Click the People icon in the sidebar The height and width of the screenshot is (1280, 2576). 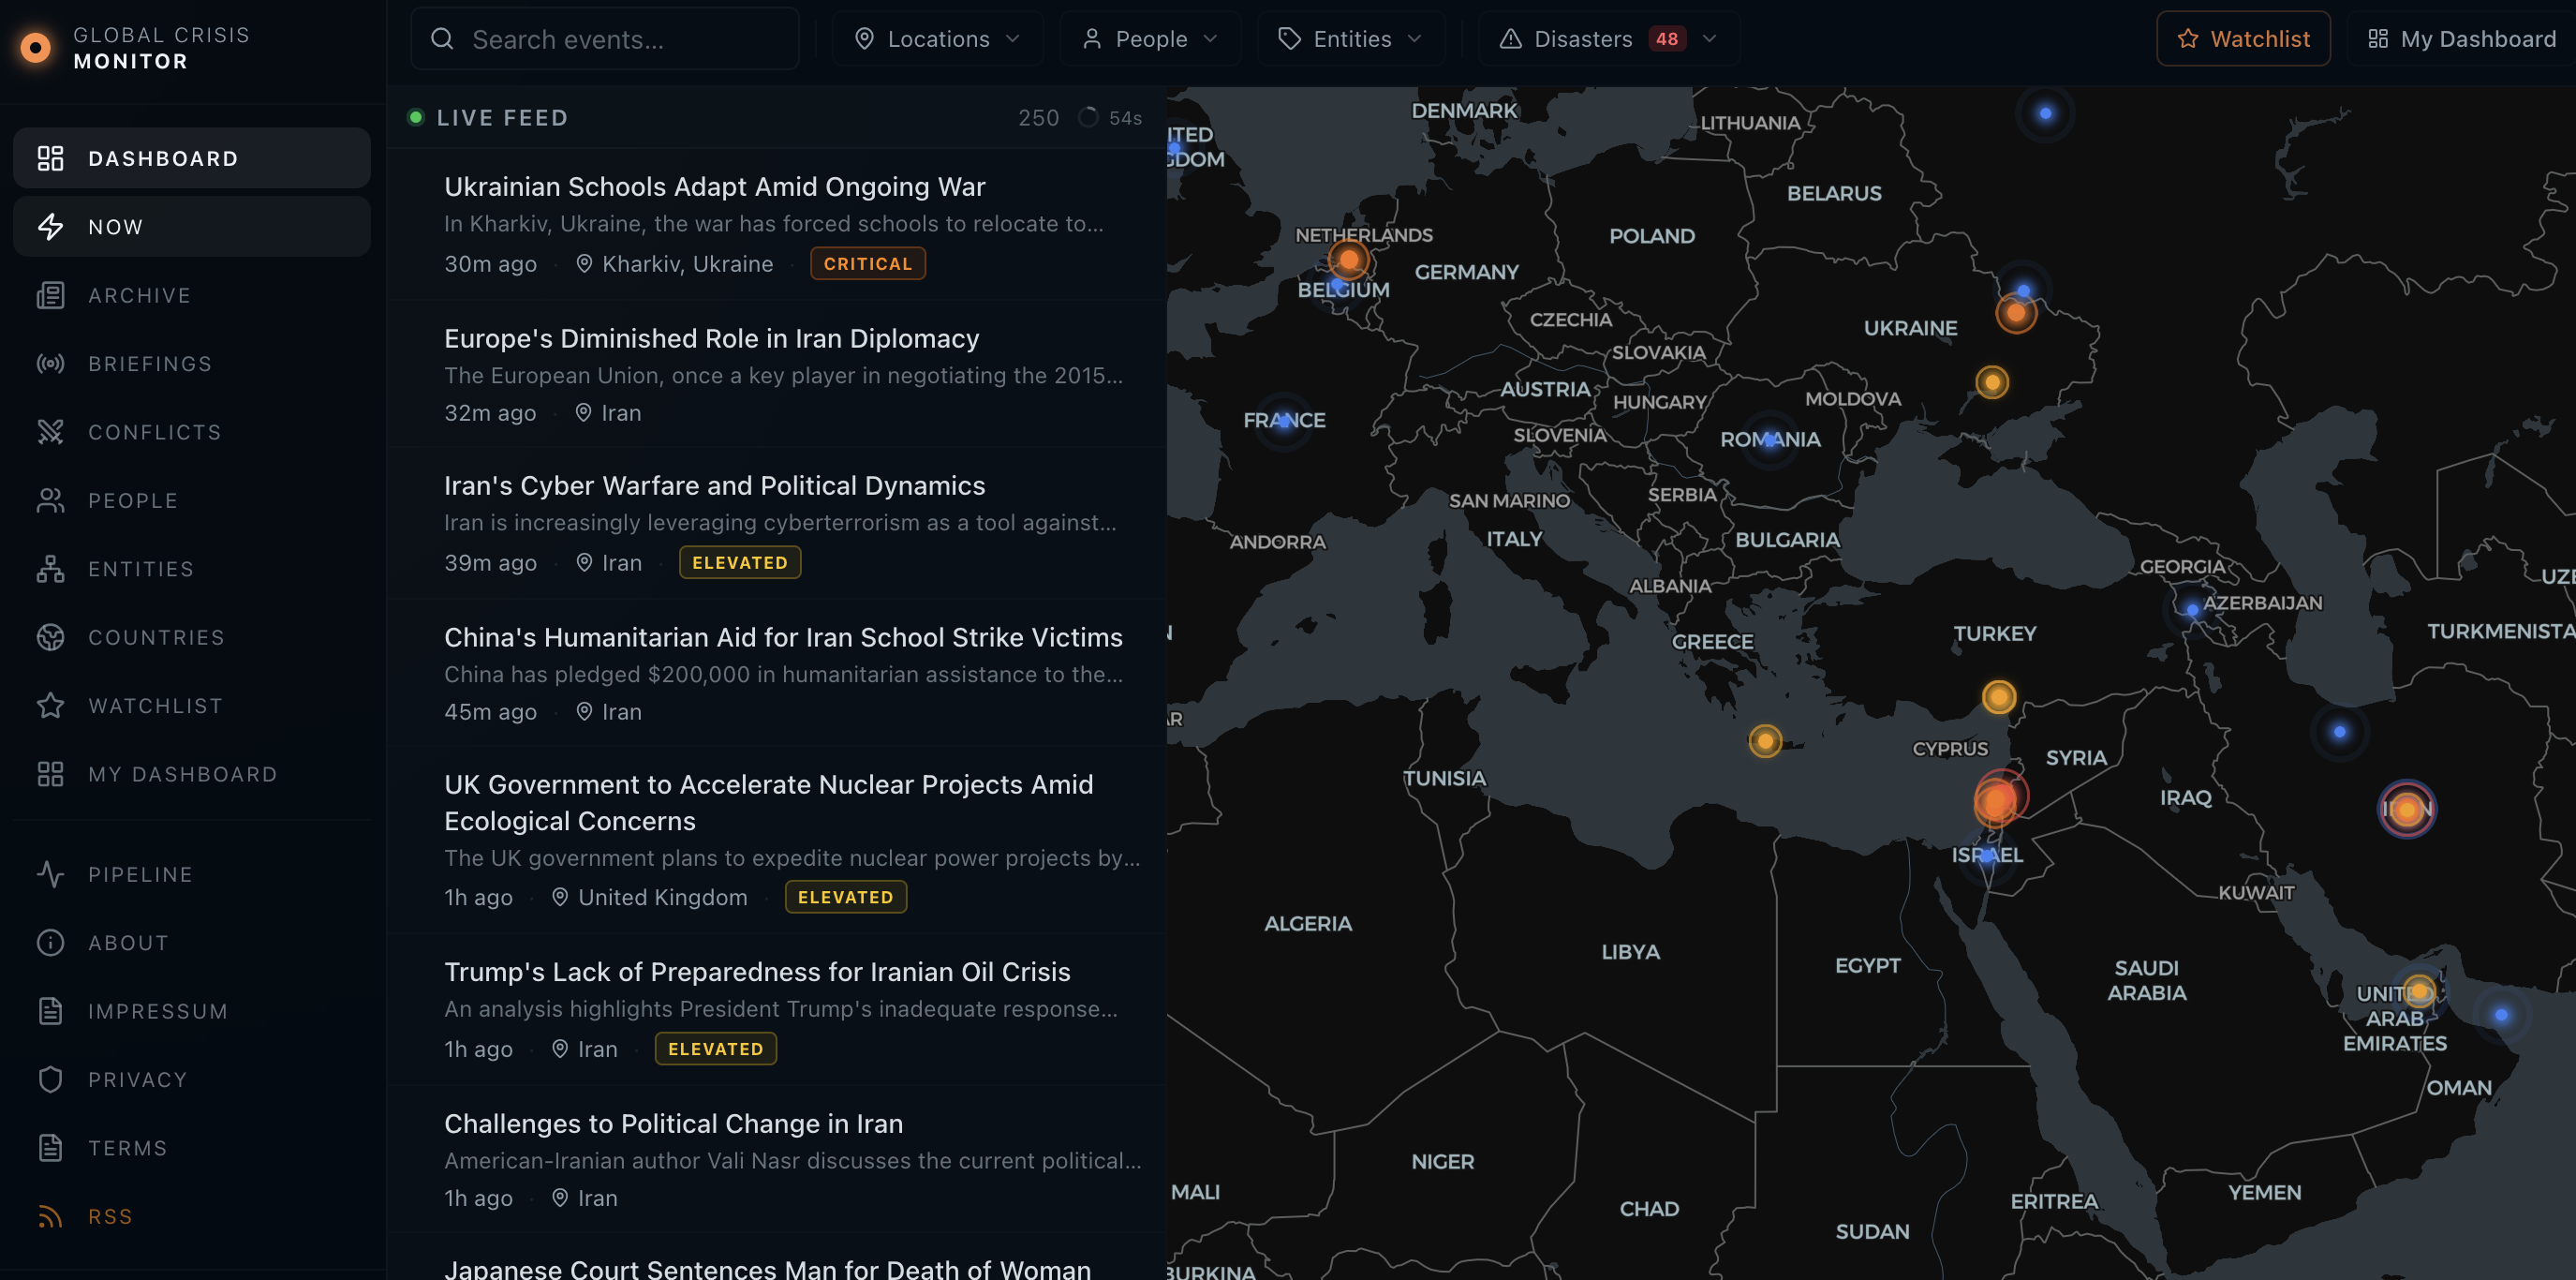pyautogui.click(x=50, y=500)
